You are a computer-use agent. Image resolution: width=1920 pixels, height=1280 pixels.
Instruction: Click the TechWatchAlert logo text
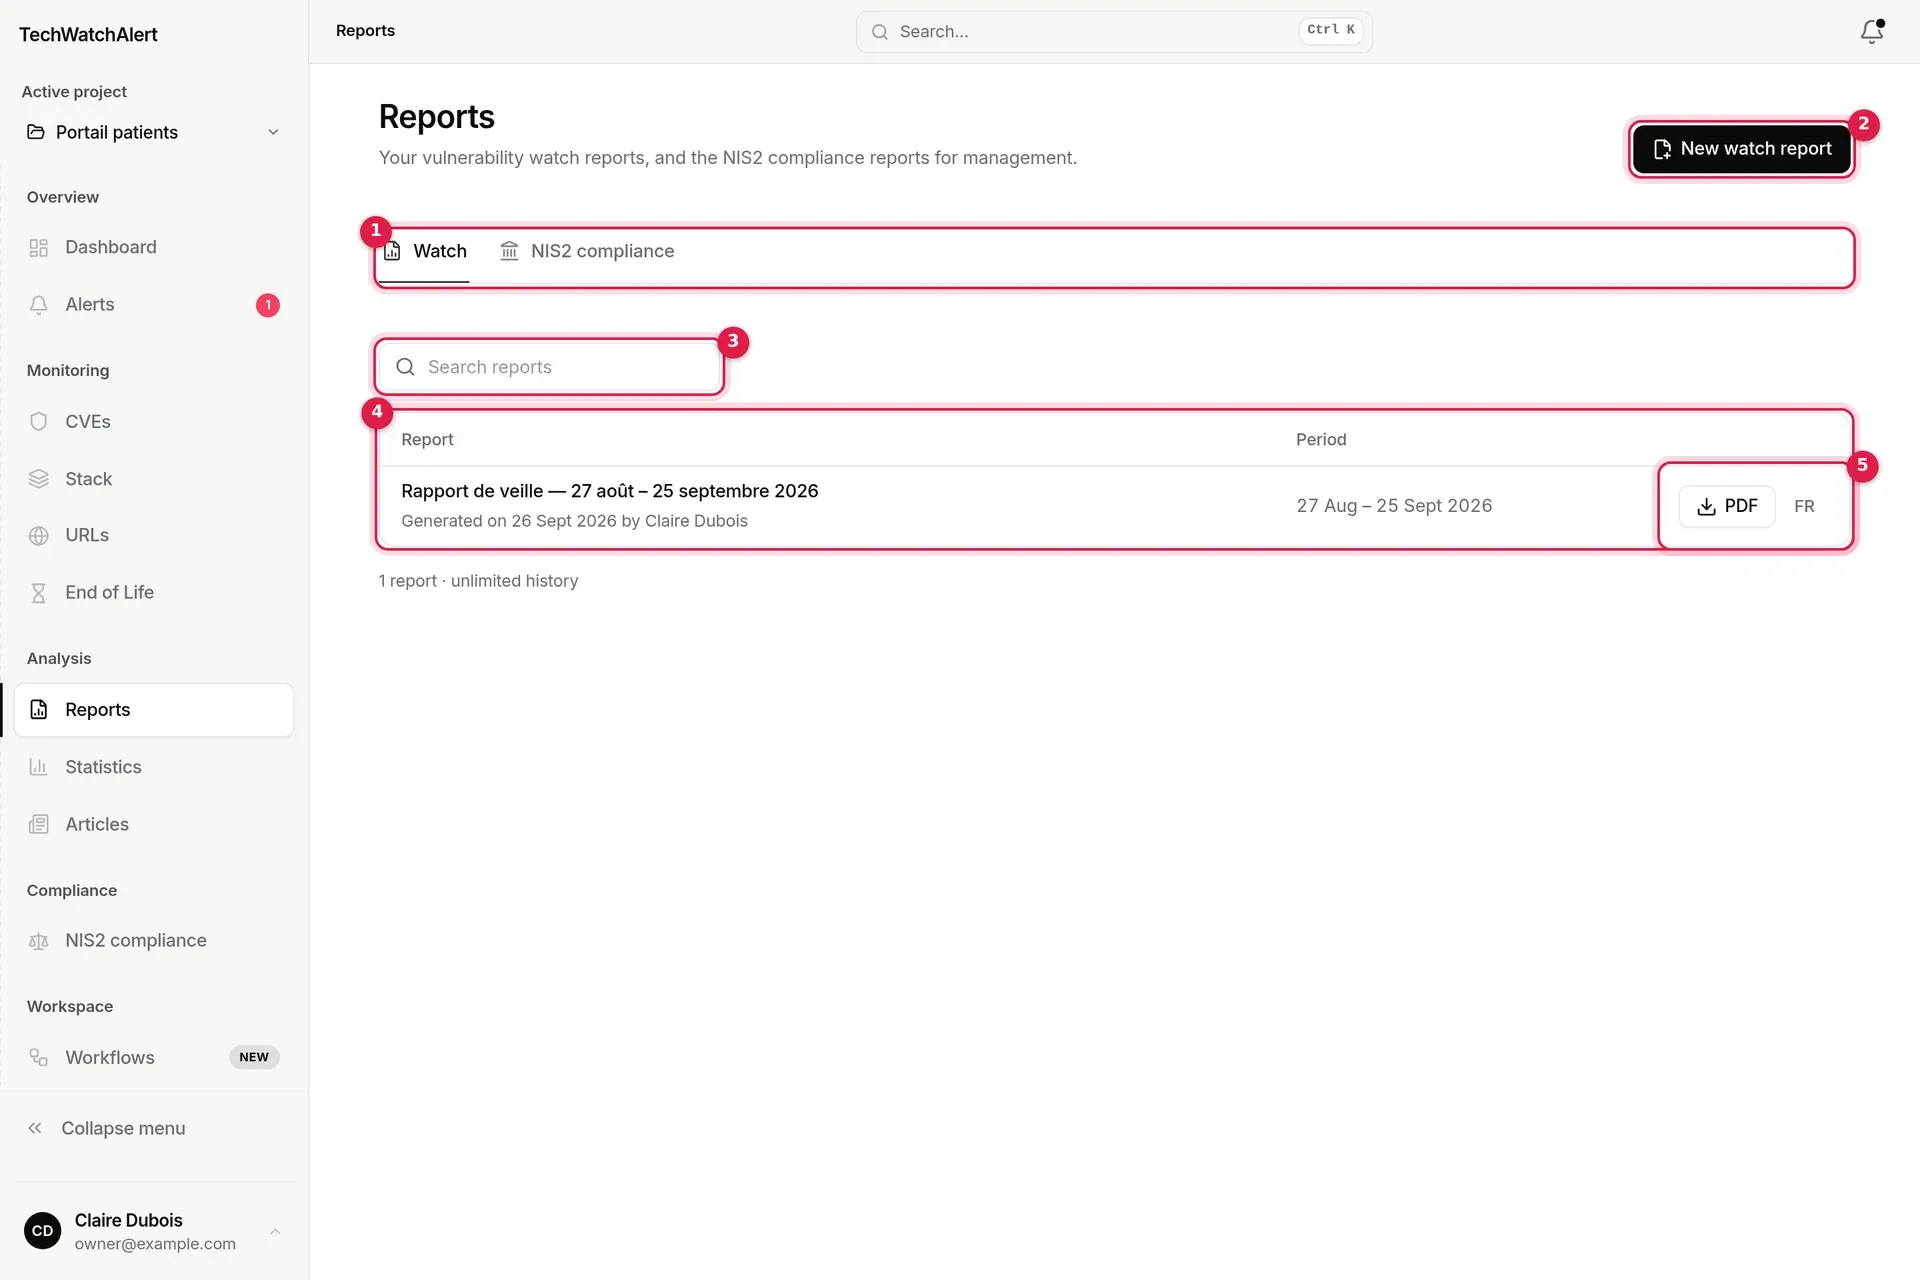pos(88,35)
